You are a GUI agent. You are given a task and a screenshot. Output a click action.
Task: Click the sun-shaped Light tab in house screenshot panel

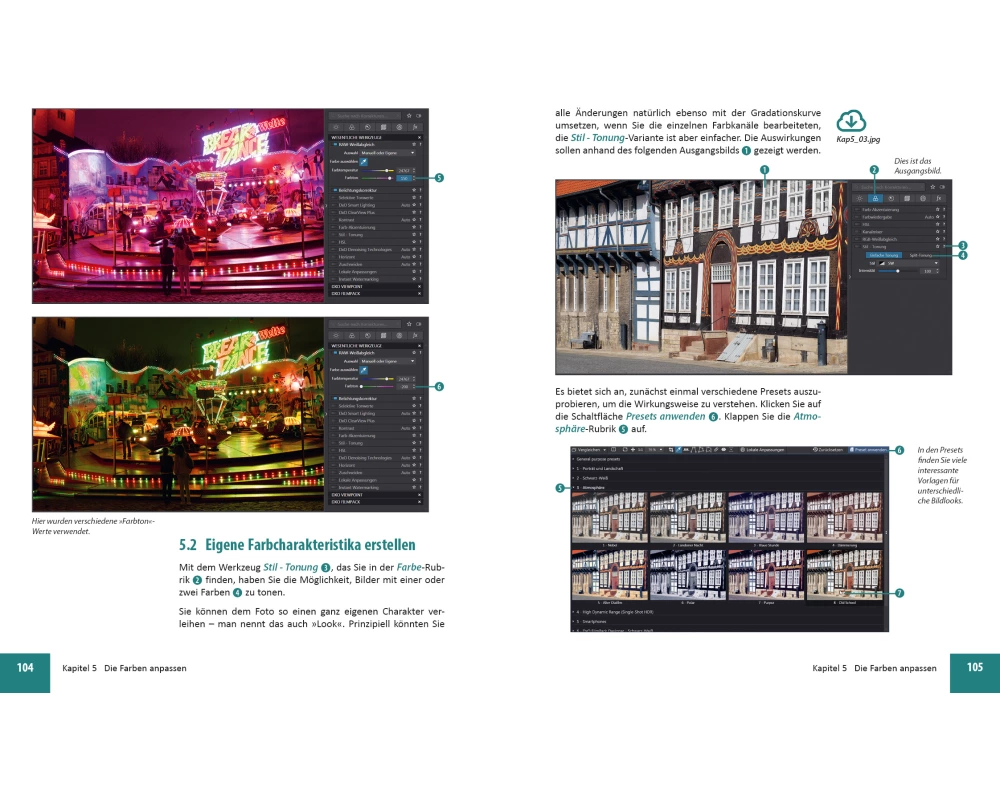[858, 198]
